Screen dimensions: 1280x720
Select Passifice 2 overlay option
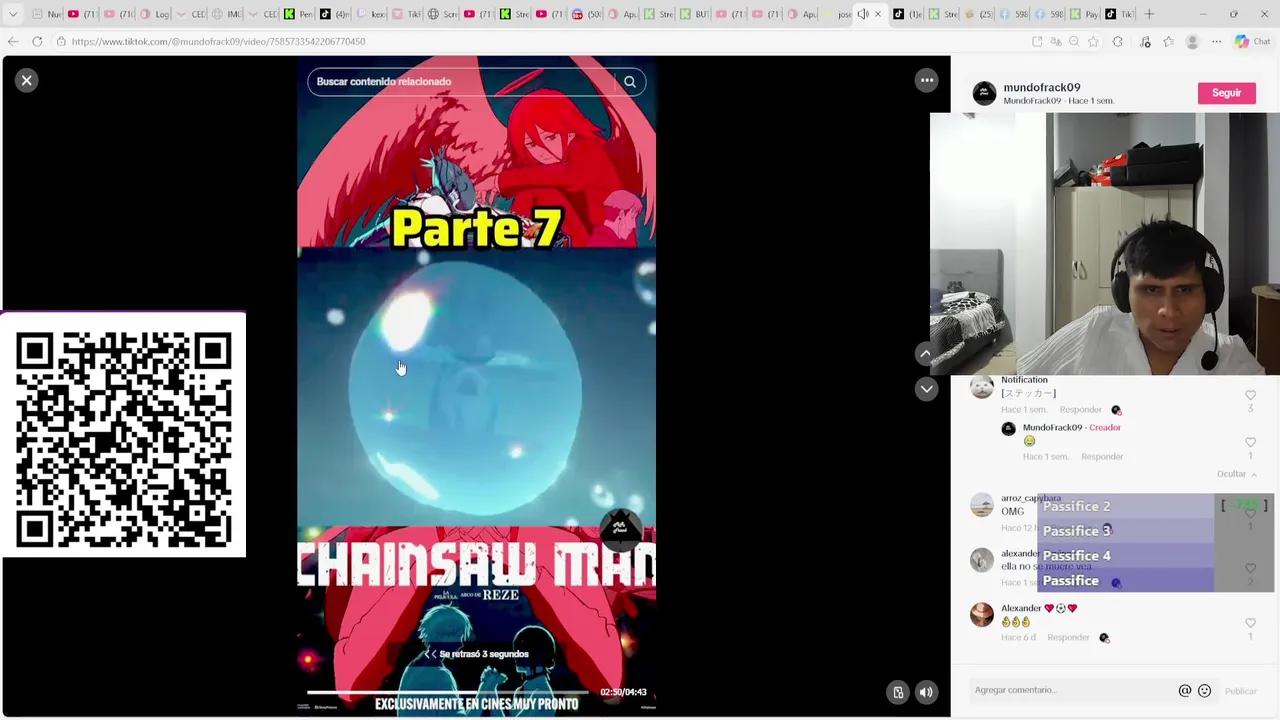[1125, 506]
